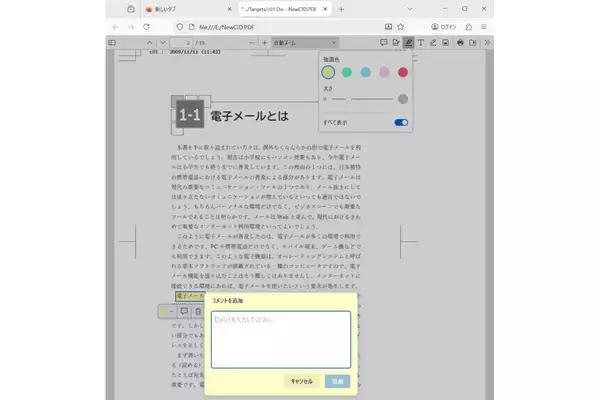Click the ログイン account button
Viewport: 600px width, 400px height.
coord(444,27)
